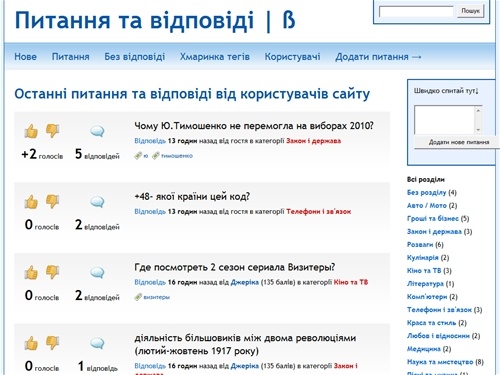Open sidebar section 'Розваги'
This screenshot has height=375, width=500.
[x=420, y=244]
